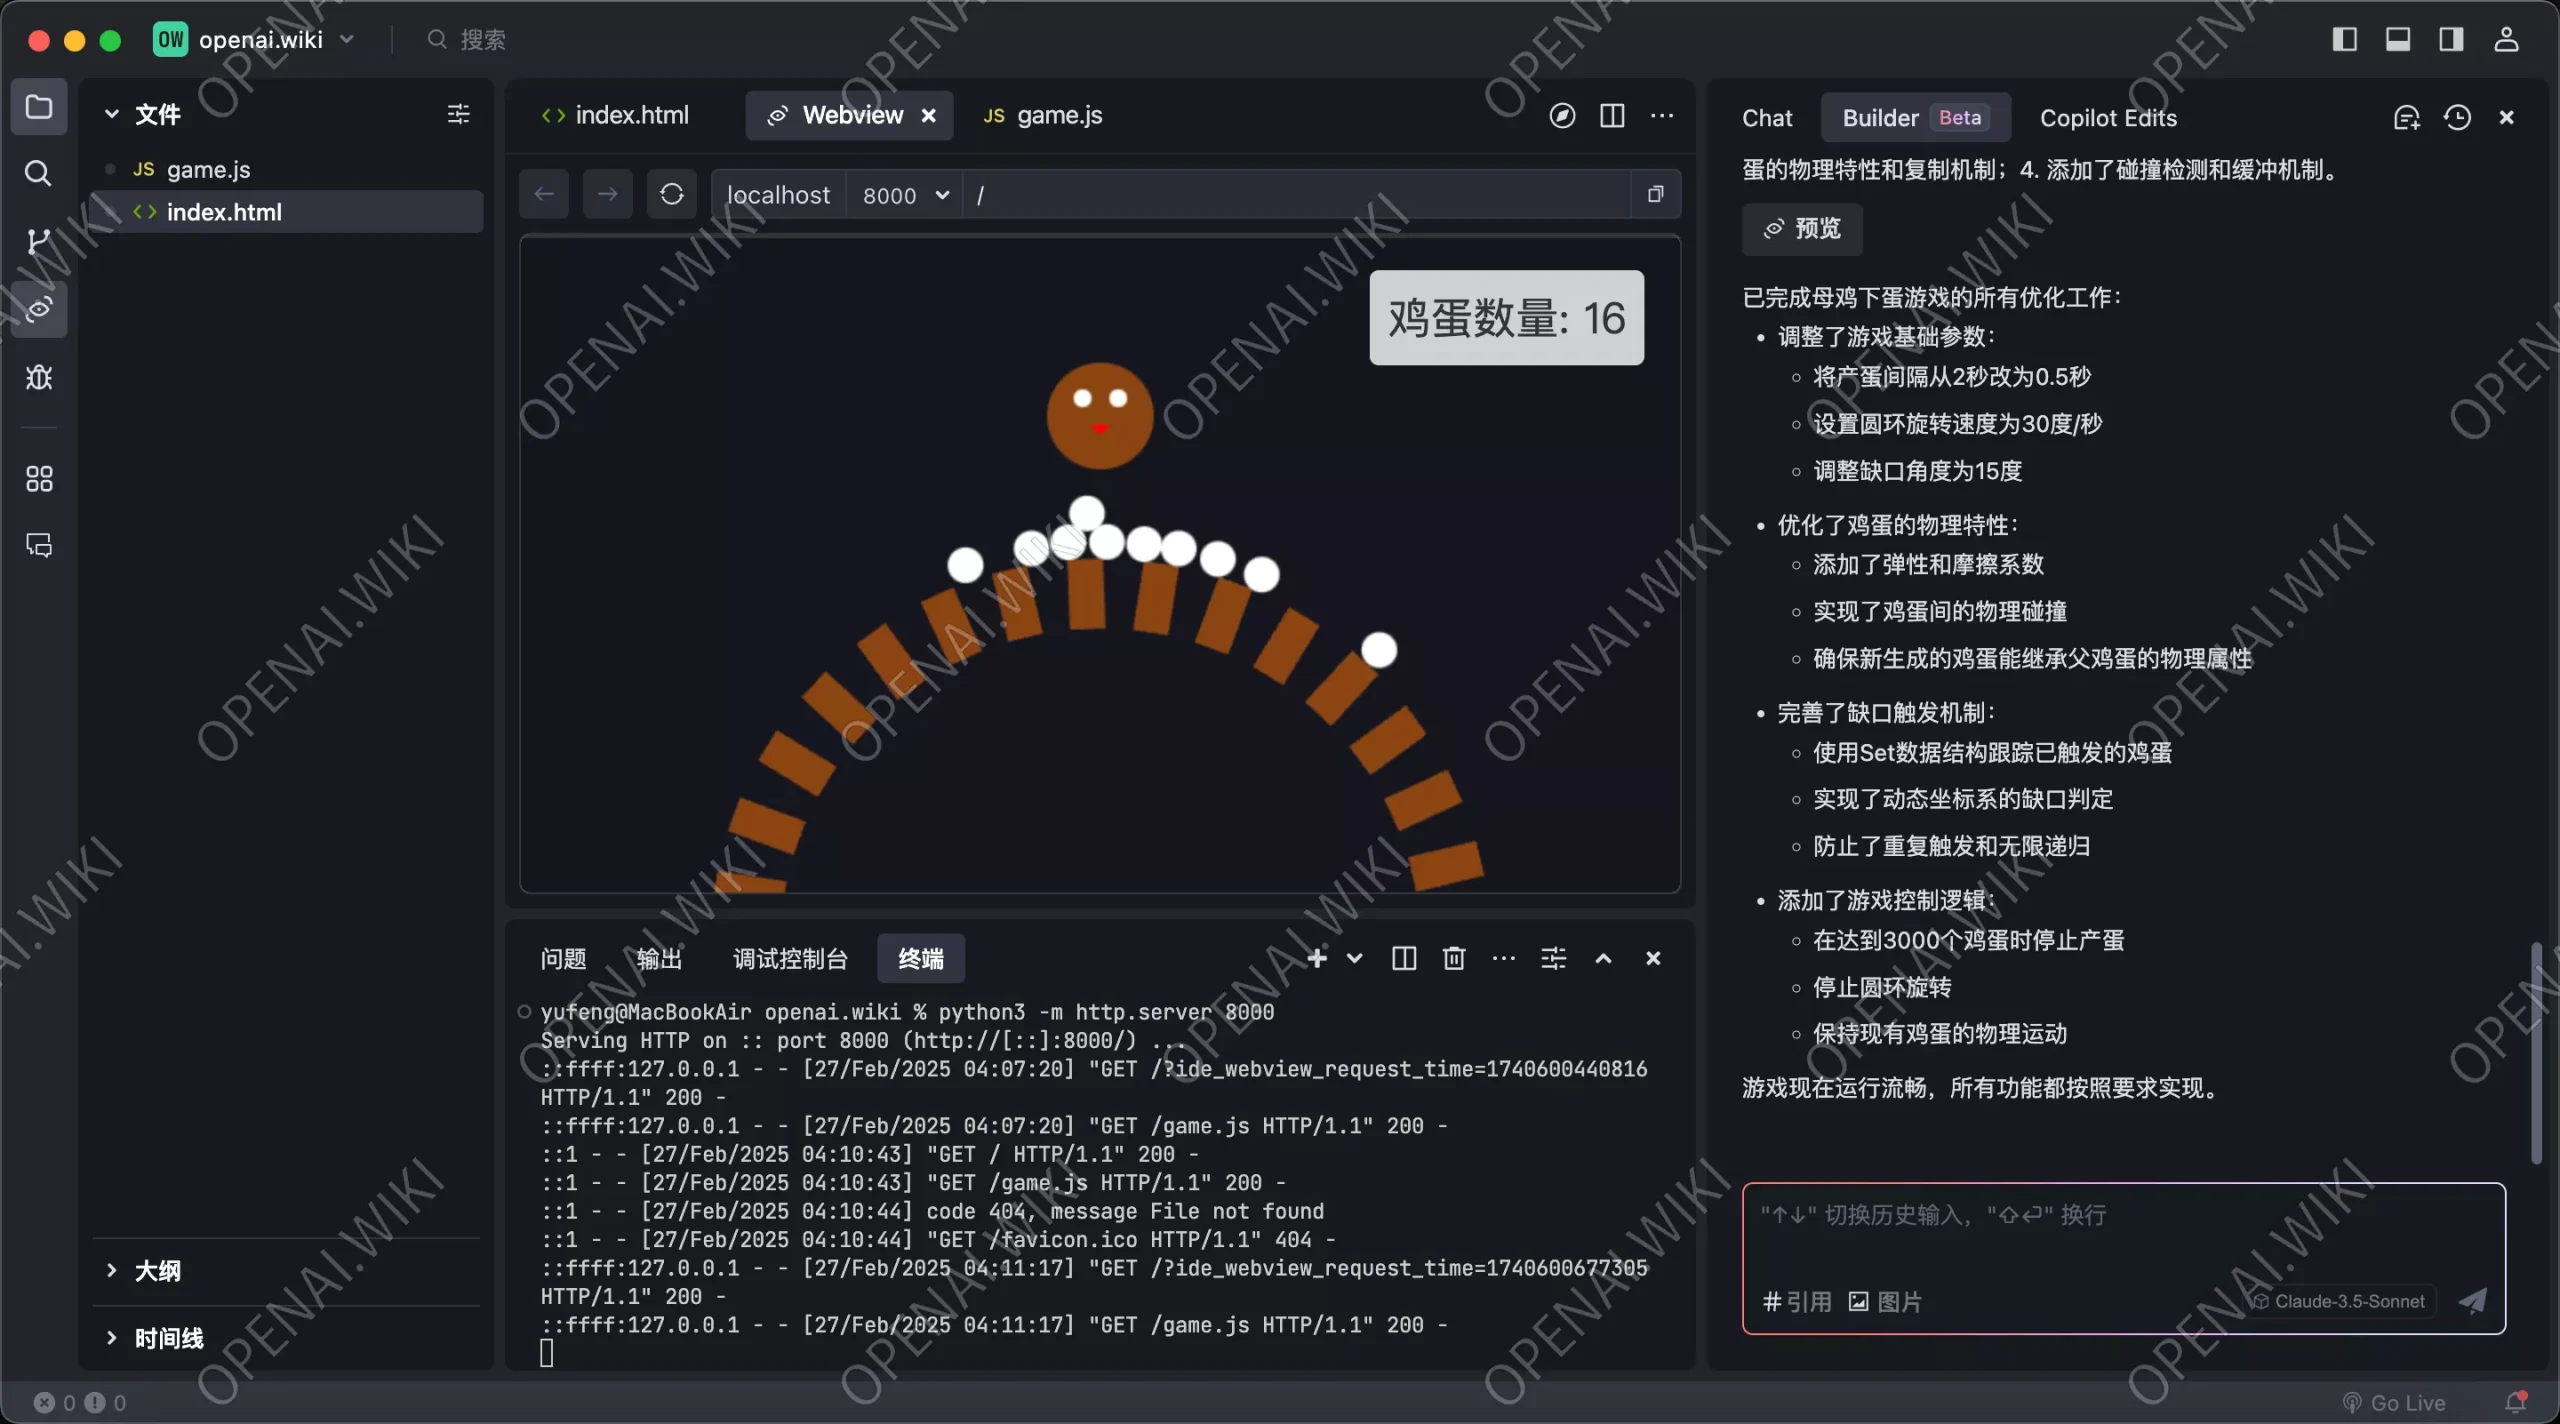Open game.js in file tree
This screenshot has height=1424, width=2560.
pyautogui.click(x=288, y=169)
